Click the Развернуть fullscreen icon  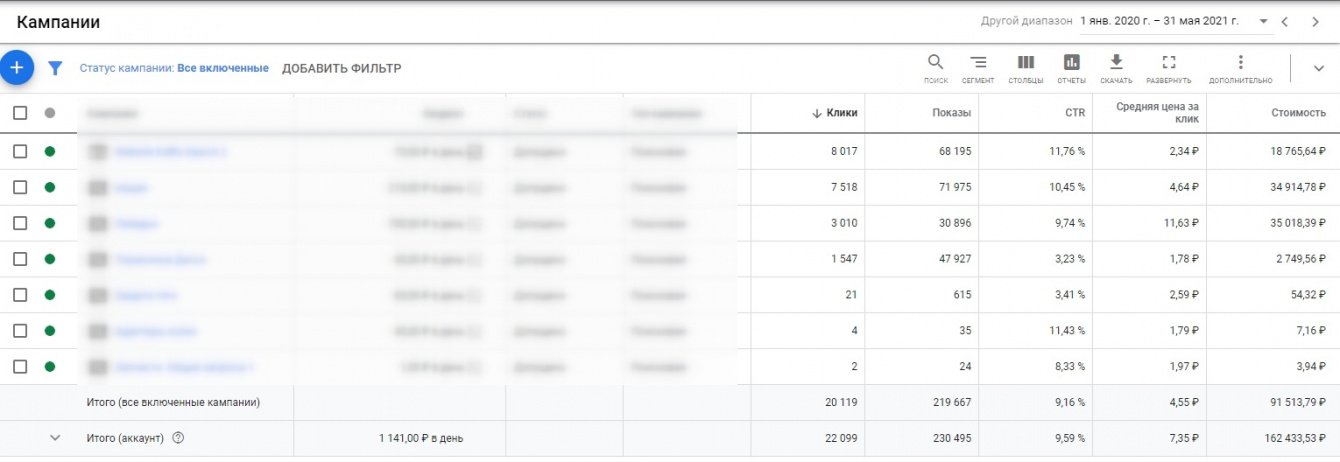(1168, 68)
